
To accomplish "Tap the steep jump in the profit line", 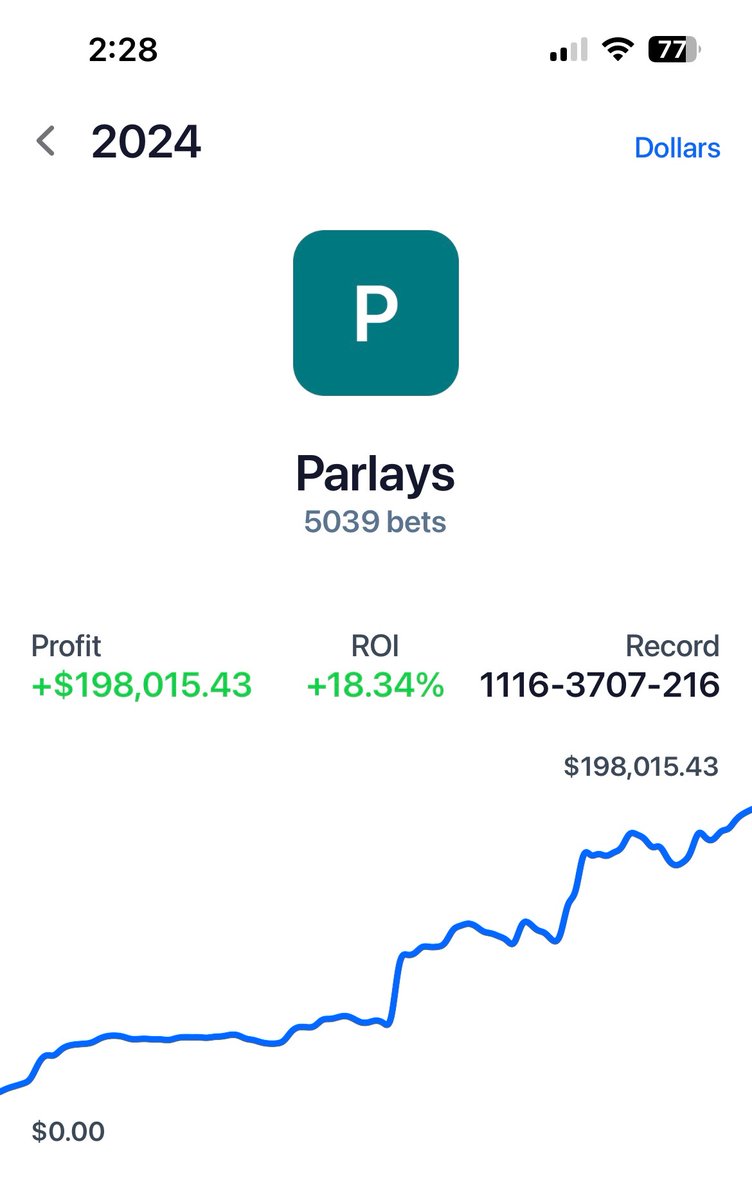I will 394,990.
